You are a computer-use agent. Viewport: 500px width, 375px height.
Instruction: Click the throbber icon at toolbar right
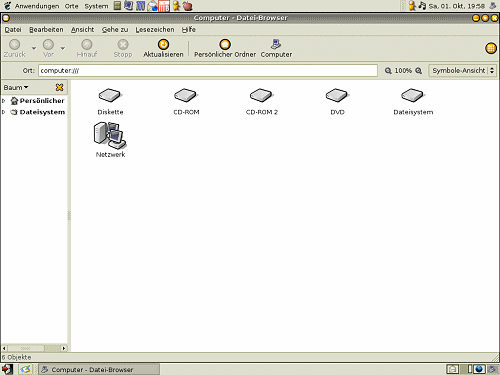(491, 48)
